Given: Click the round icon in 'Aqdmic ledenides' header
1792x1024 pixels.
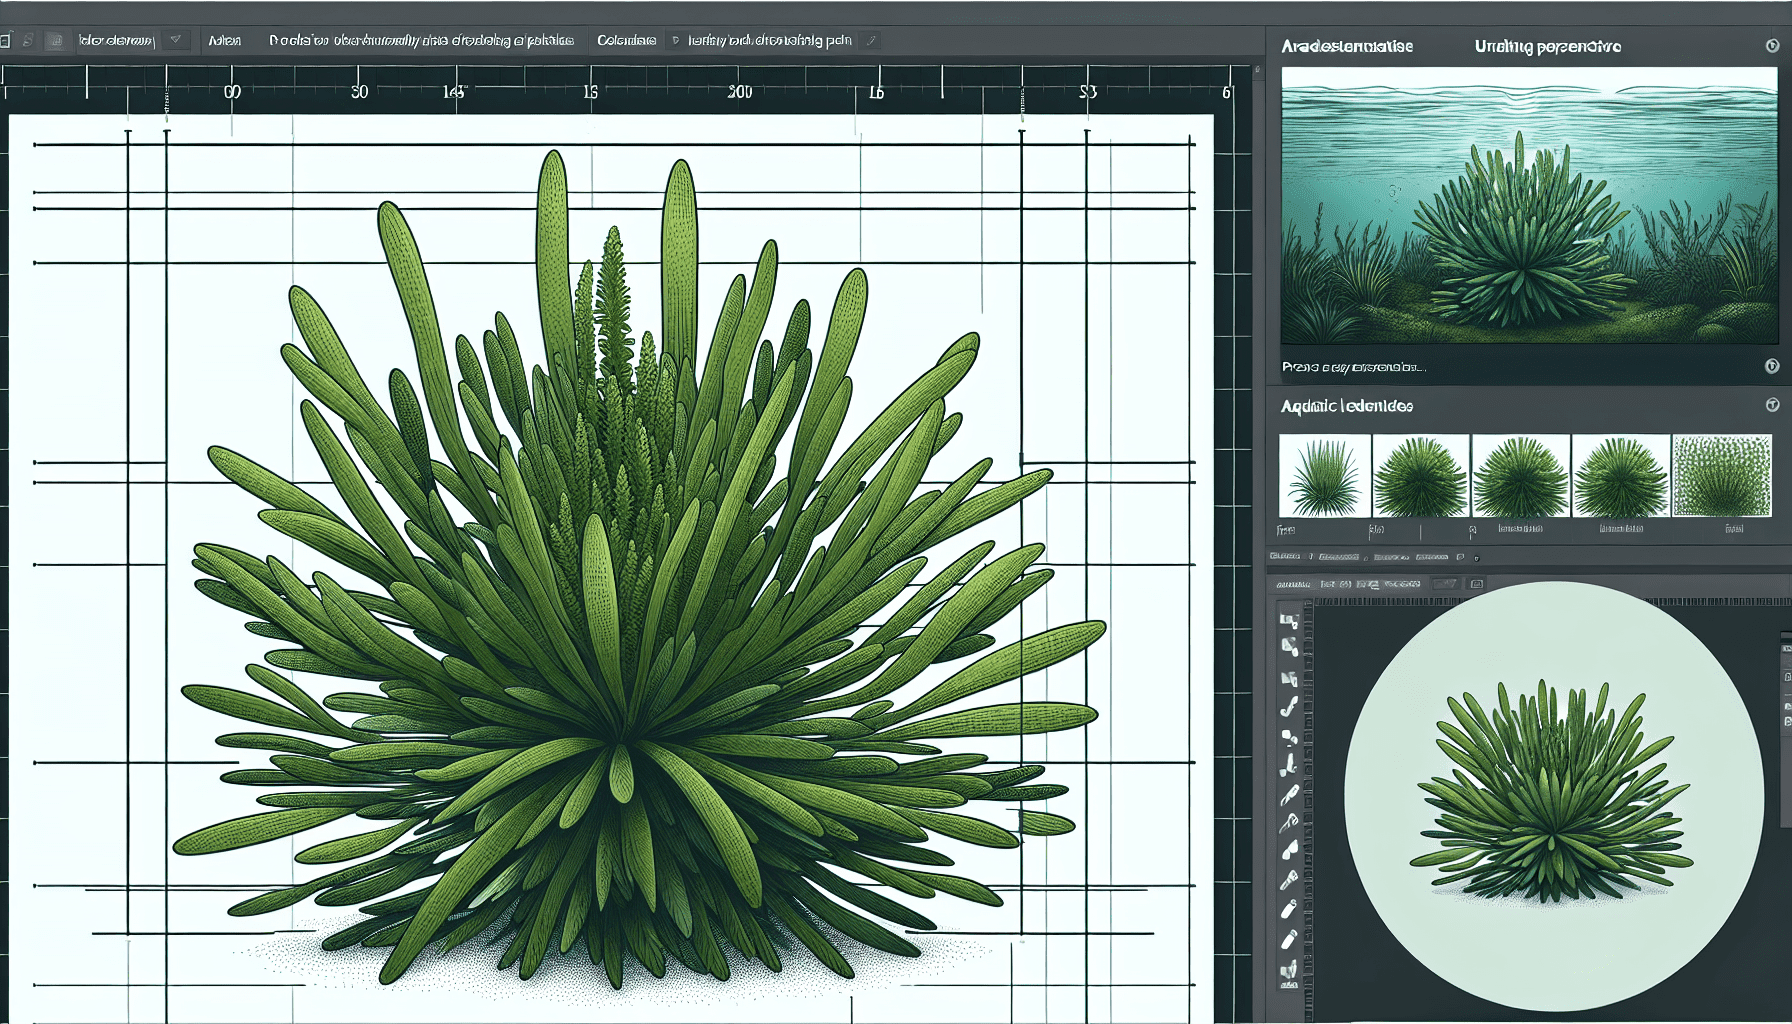Looking at the screenshot, I should (1772, 405).
